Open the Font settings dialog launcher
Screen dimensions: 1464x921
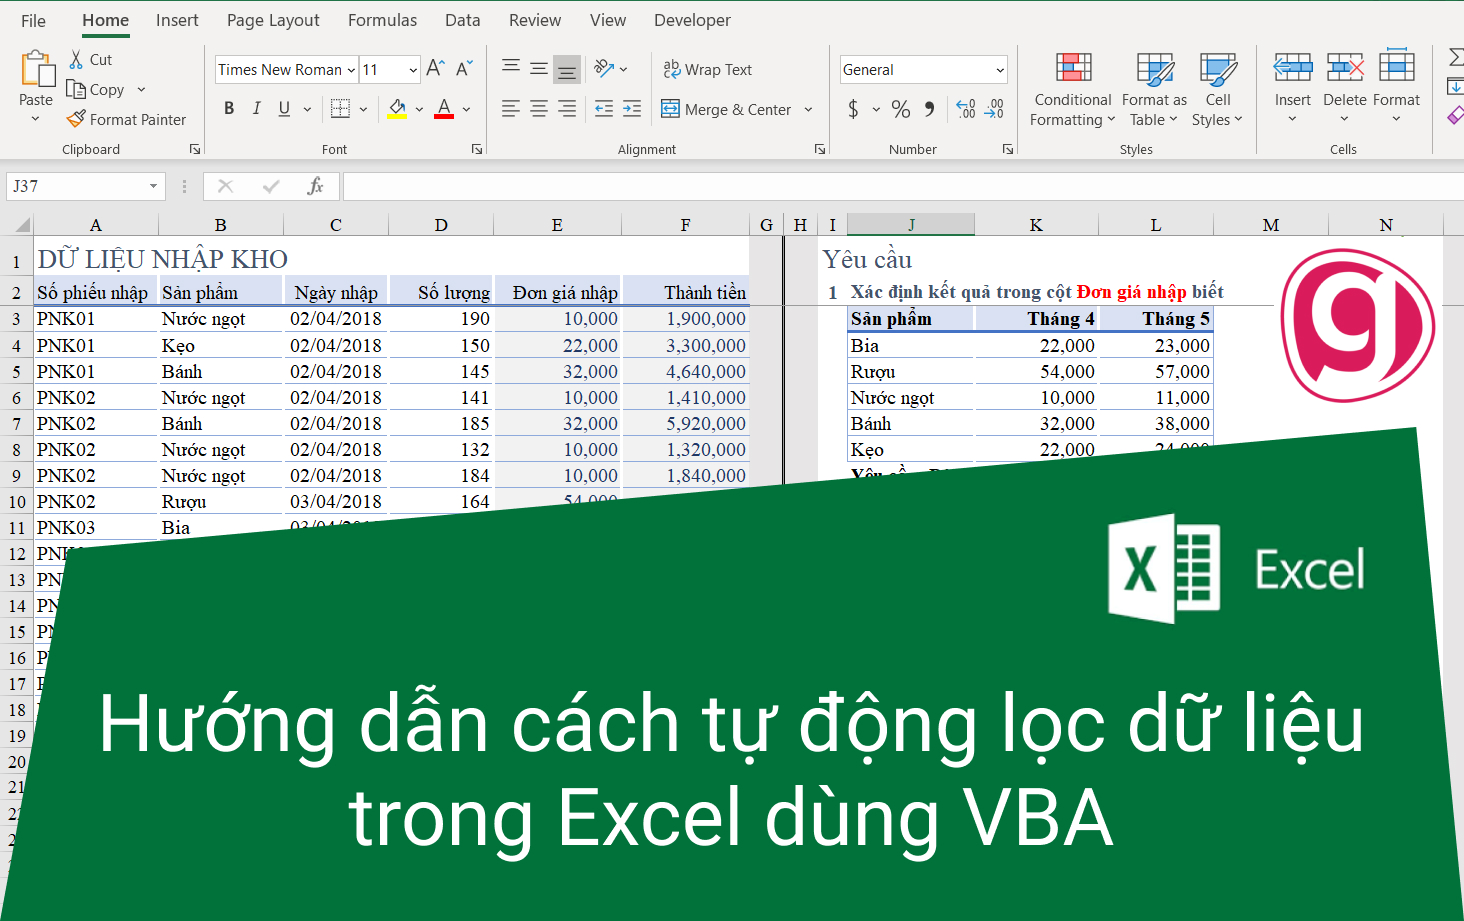(x=477, y=148)
